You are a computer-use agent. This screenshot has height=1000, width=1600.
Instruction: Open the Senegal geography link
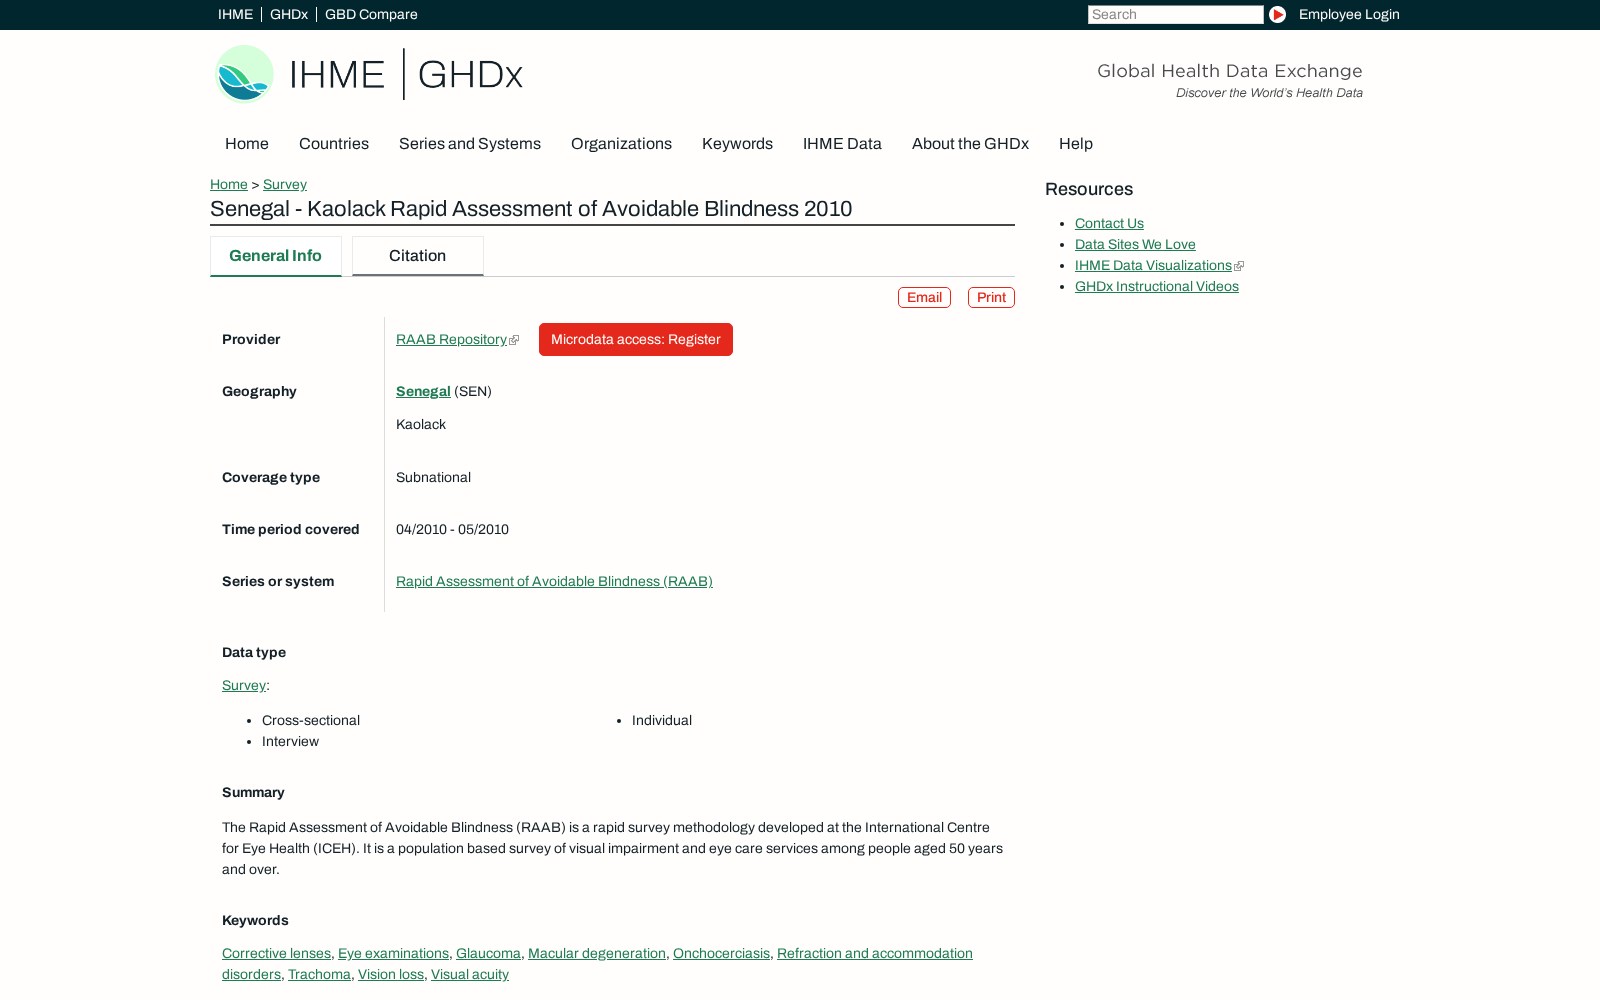(x=423, y=392)
